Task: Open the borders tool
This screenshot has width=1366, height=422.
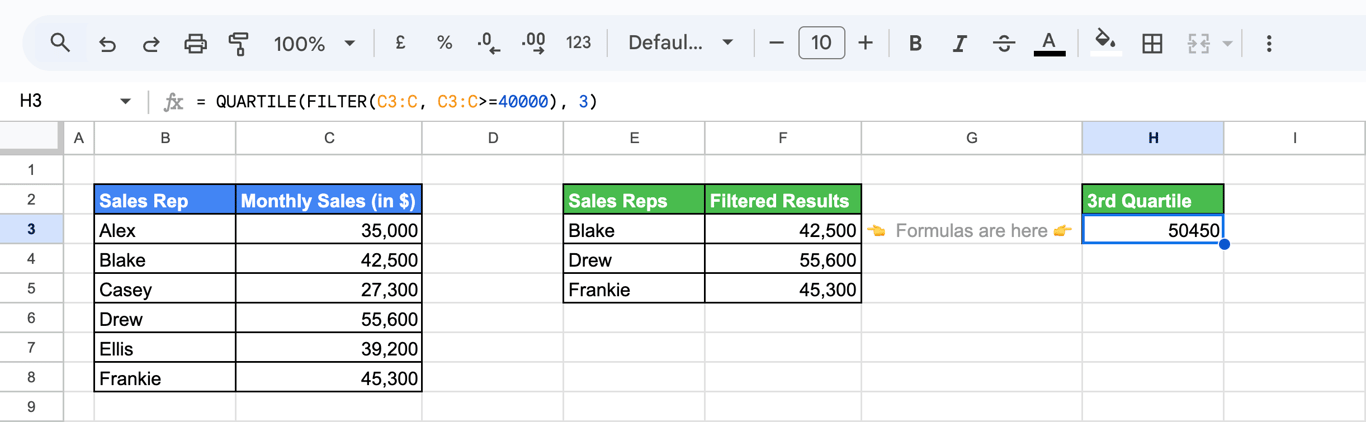Action: coord(1152,43)
